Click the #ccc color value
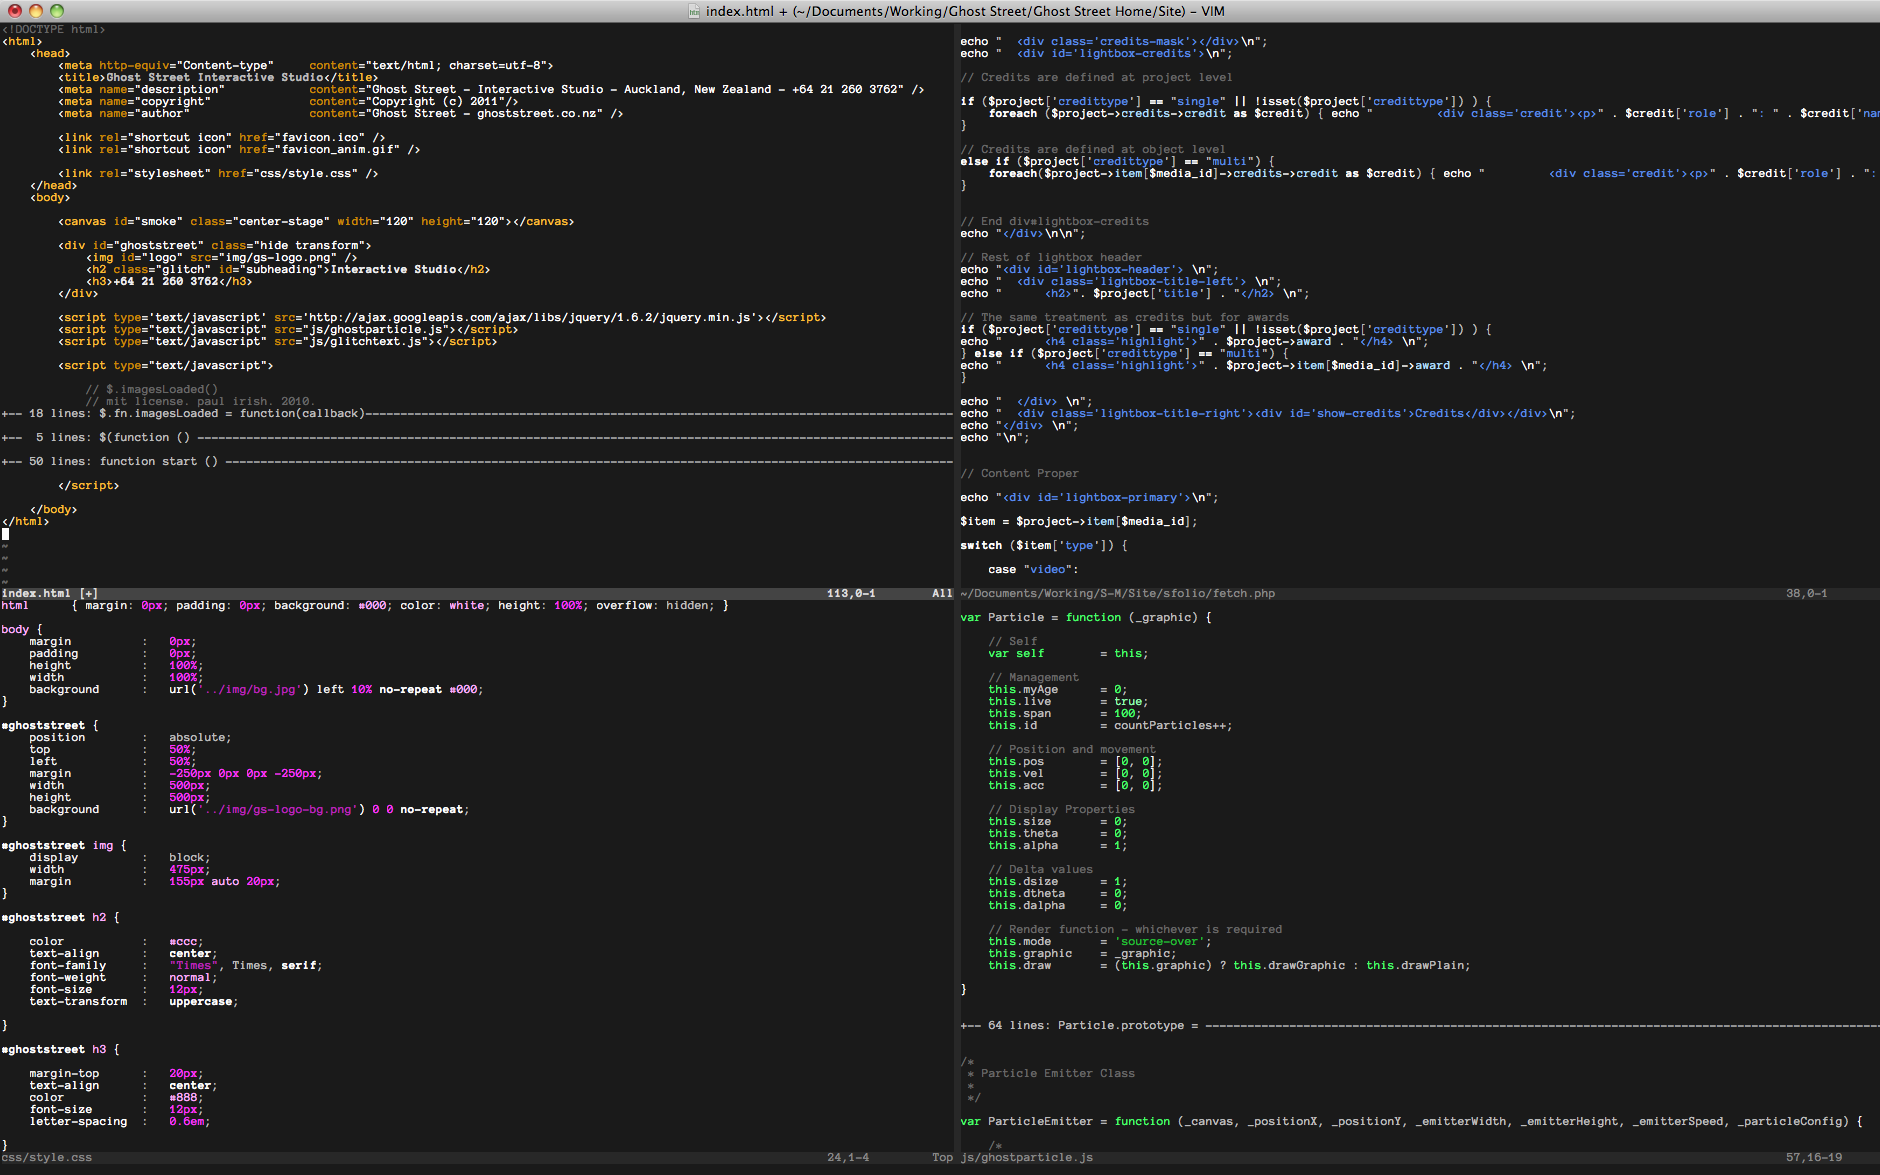 click(186, 941)
